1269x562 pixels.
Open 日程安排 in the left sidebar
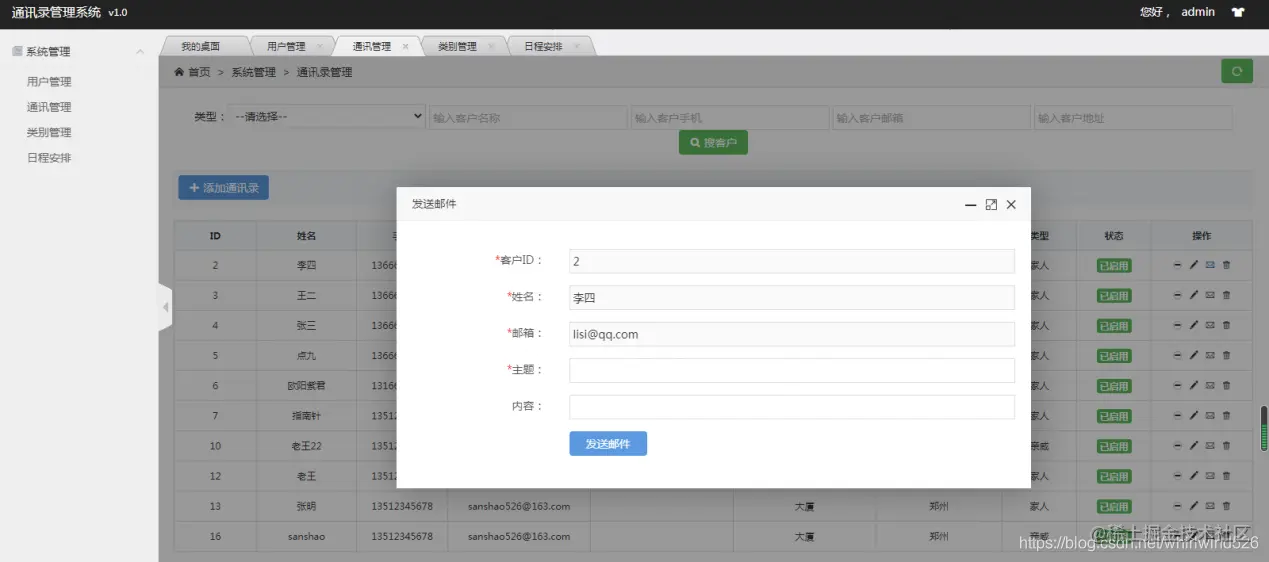pos(49,158)
